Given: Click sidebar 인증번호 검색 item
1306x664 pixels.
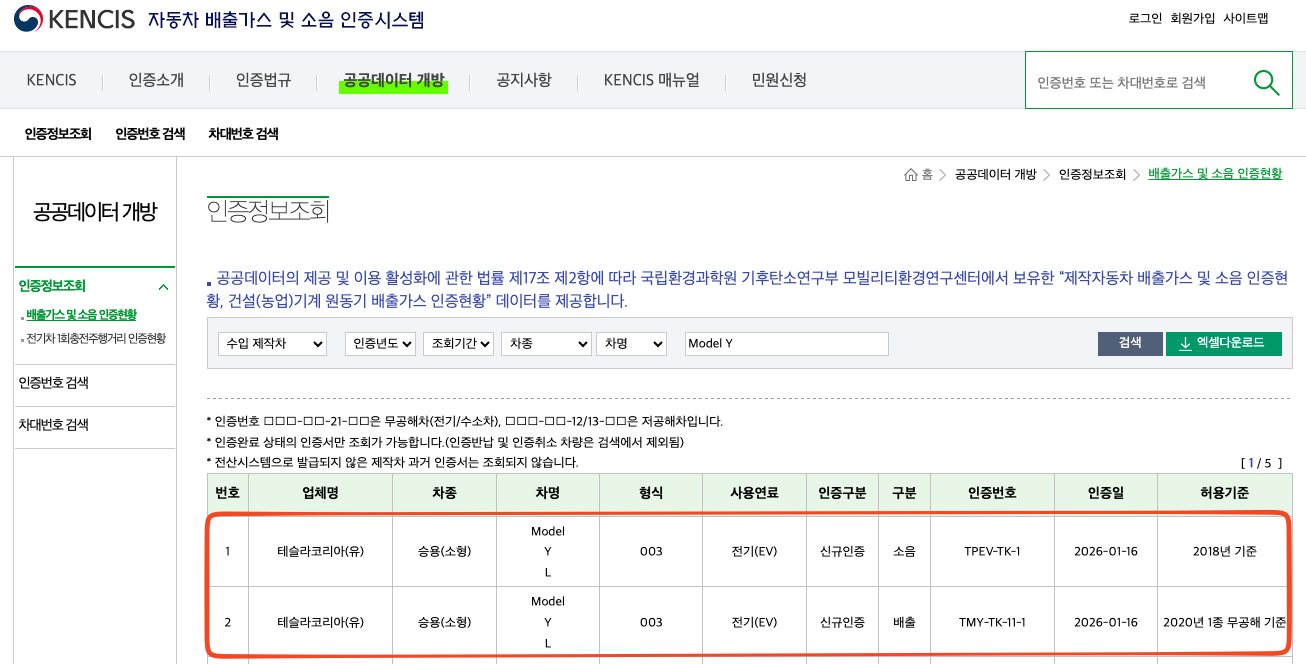Looking at the screenshot, I should (x=53, y=383).
